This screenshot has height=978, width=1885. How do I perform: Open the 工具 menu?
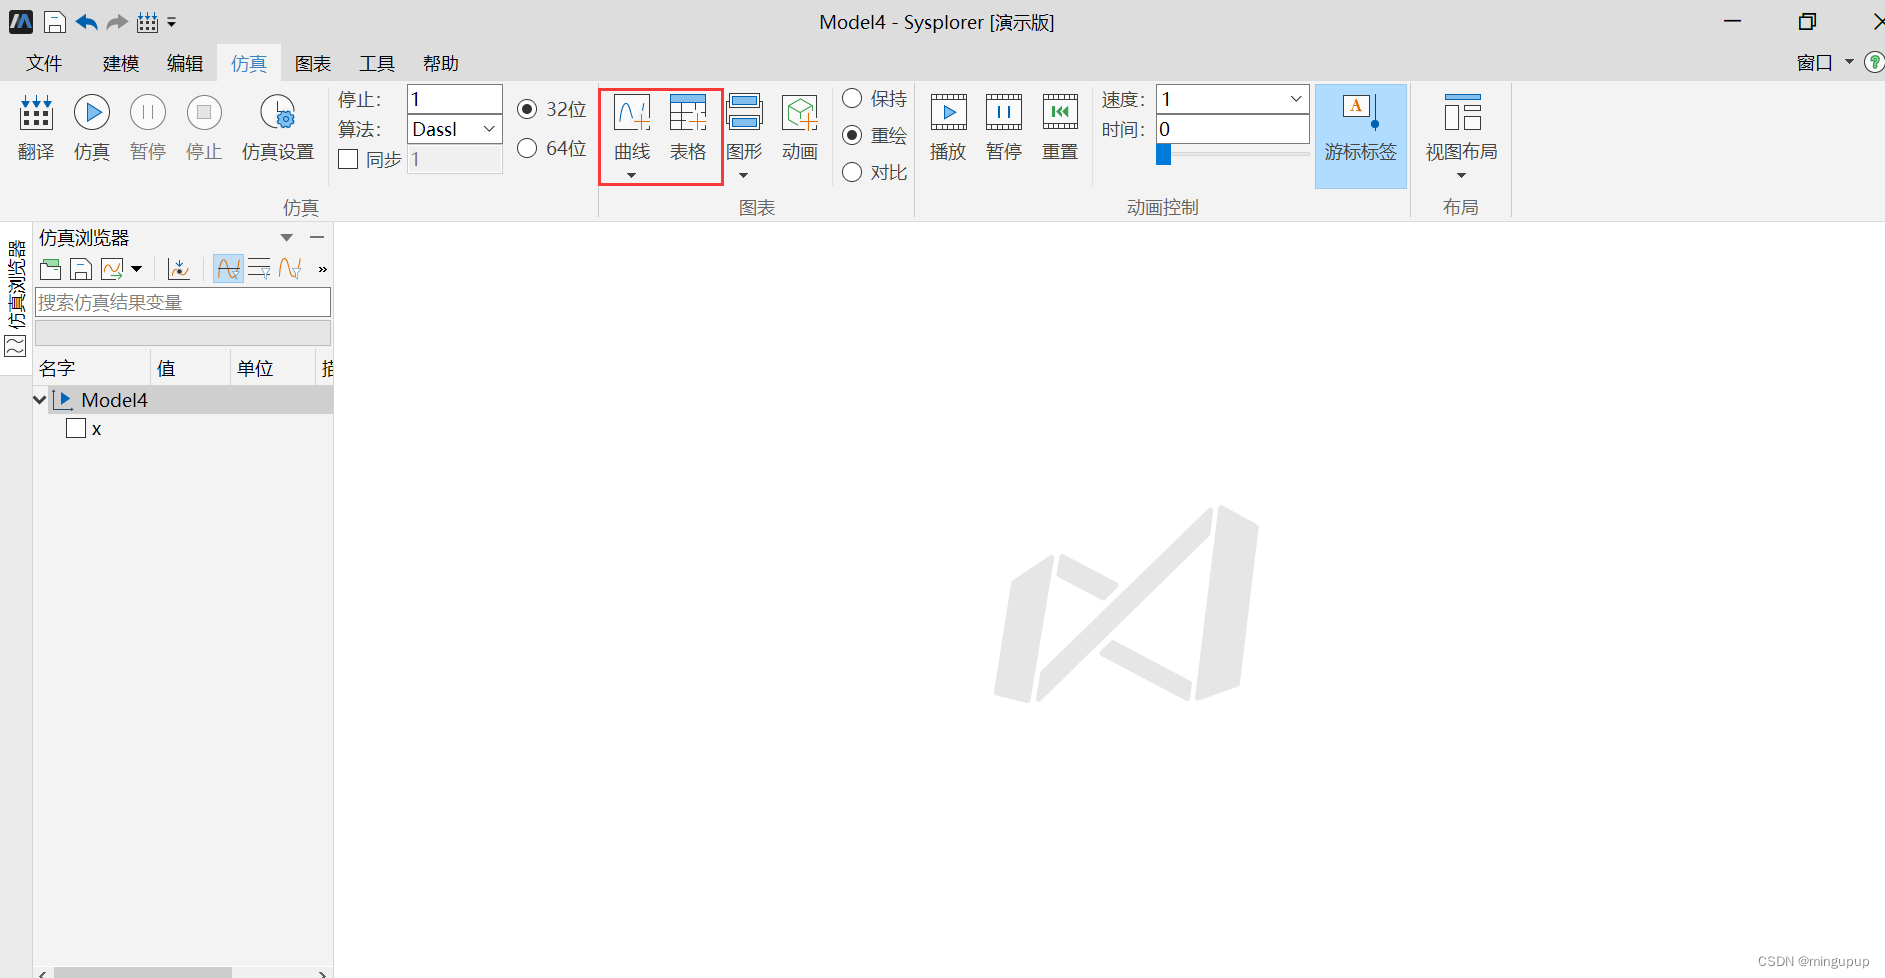(377, 63)
